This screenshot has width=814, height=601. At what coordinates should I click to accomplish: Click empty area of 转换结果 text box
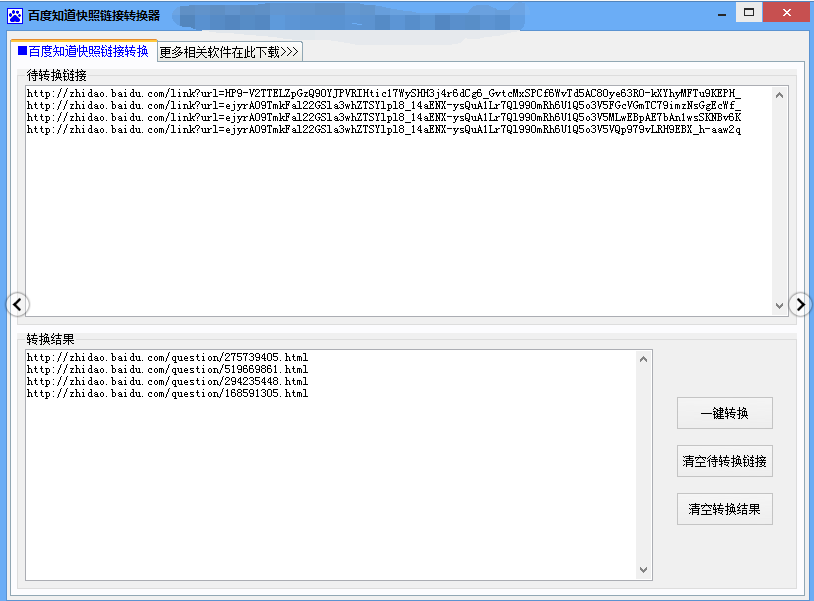[332, 488]
